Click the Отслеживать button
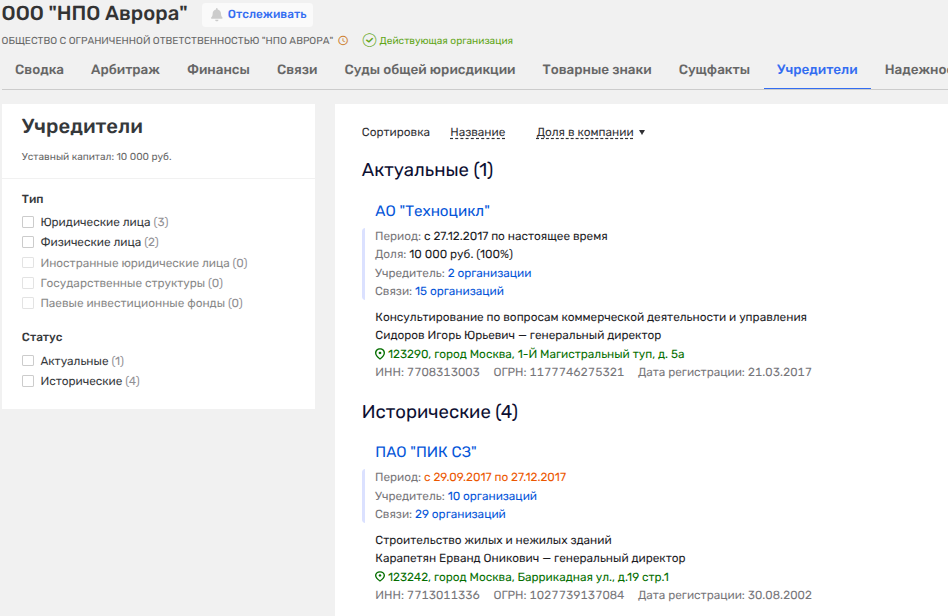The image size is (948, 616). [258, 15]
